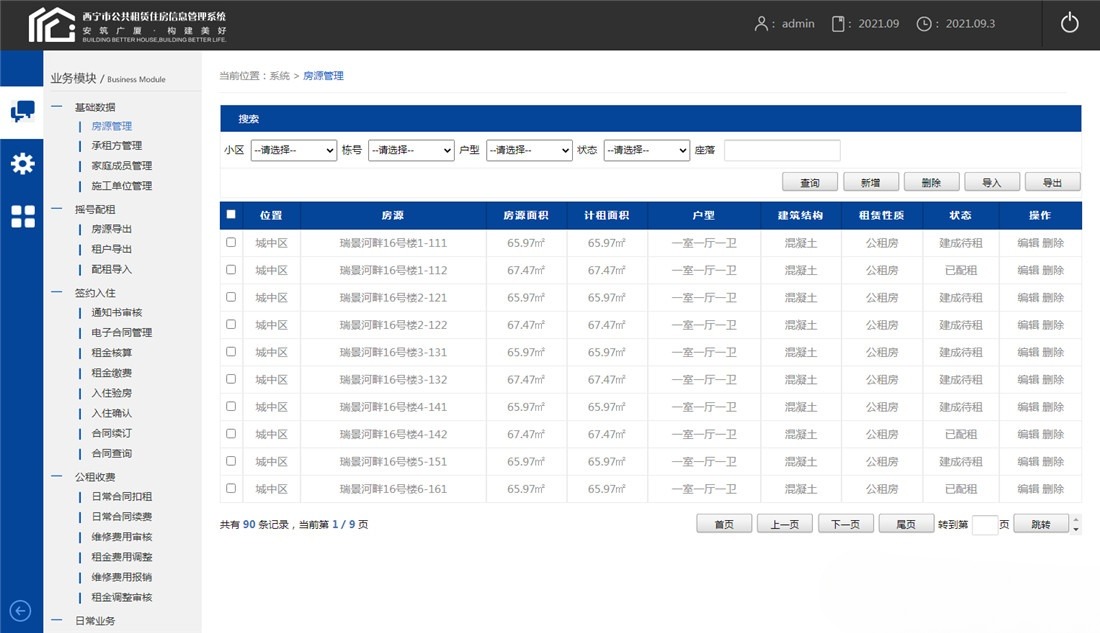The height and width of the screenshot is (633, 1100).
Task: Select checkbox of the 已配租 row 1-112
Action: (230, 269)
